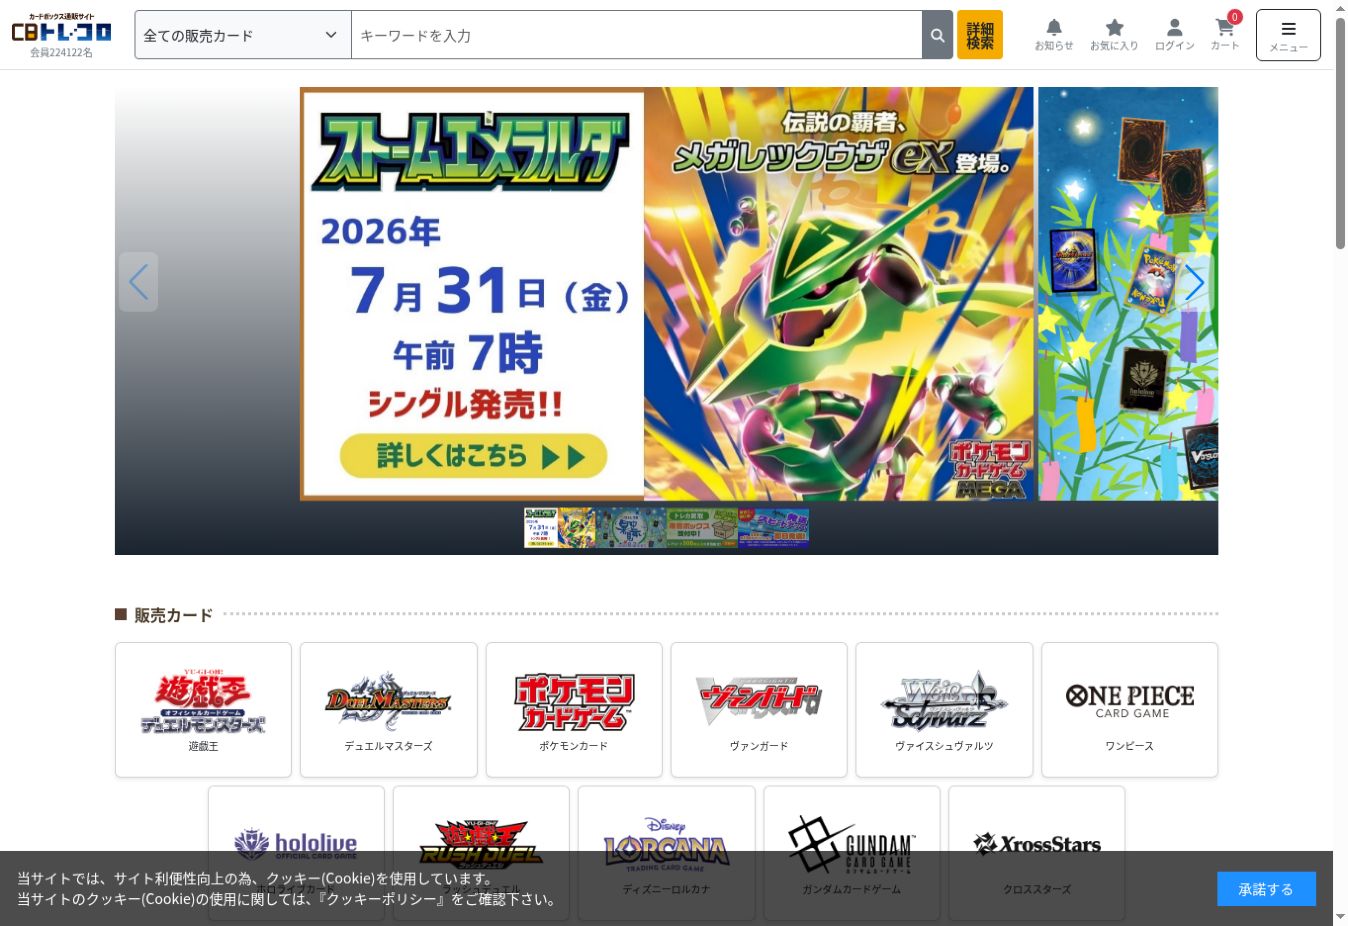Click the page vertical scrollbar thumb
The image size is (1348, 926).
tap(1340, 133)
